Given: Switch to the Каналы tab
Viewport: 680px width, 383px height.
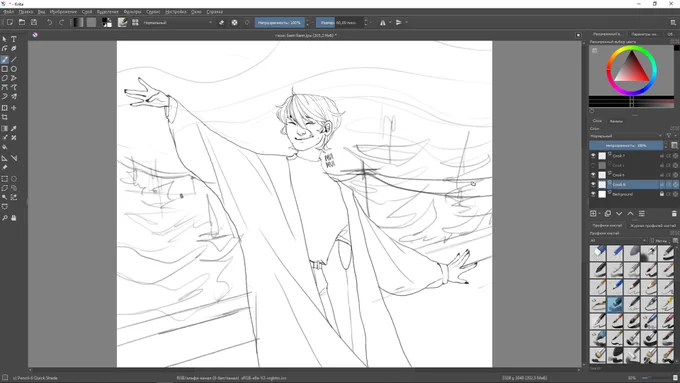Looking at the screenshot, I should (x=616, y=121).
